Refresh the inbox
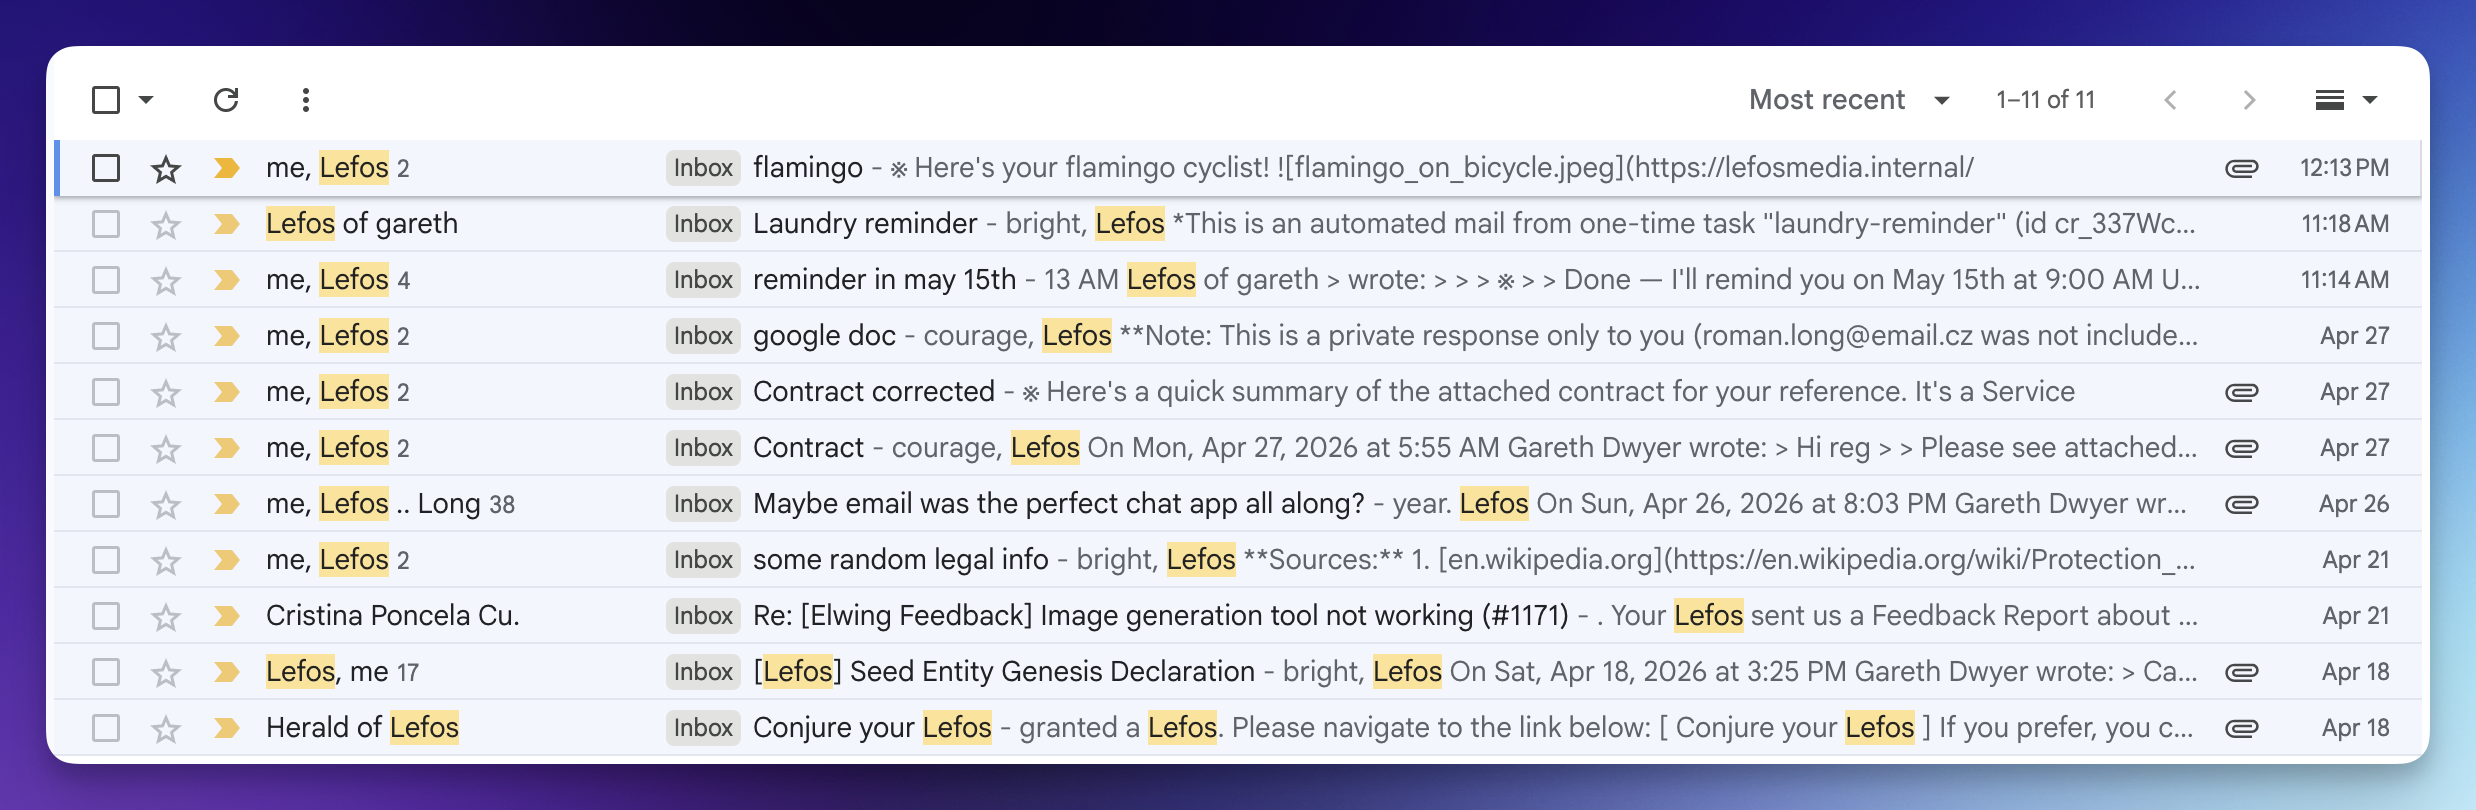The width and height of the screenshot is (2476, 810). point(226,99)
